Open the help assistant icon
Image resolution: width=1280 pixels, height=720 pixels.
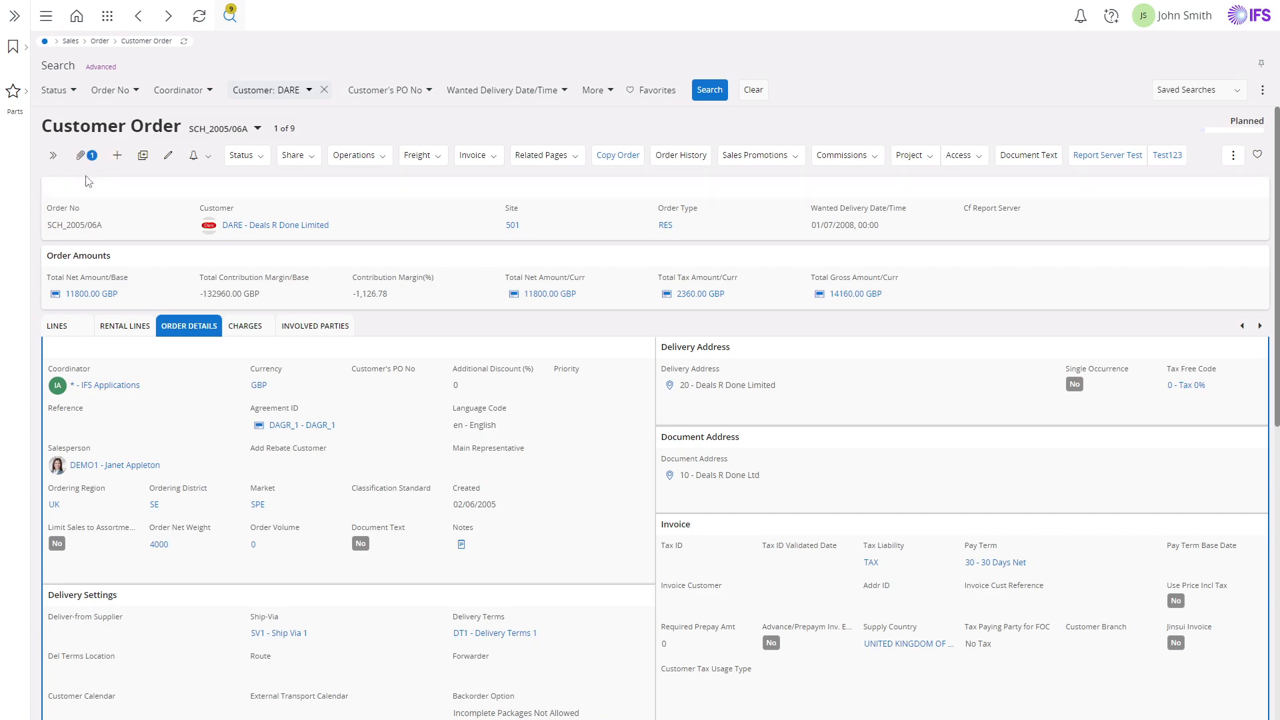[x=1111, y=16]
